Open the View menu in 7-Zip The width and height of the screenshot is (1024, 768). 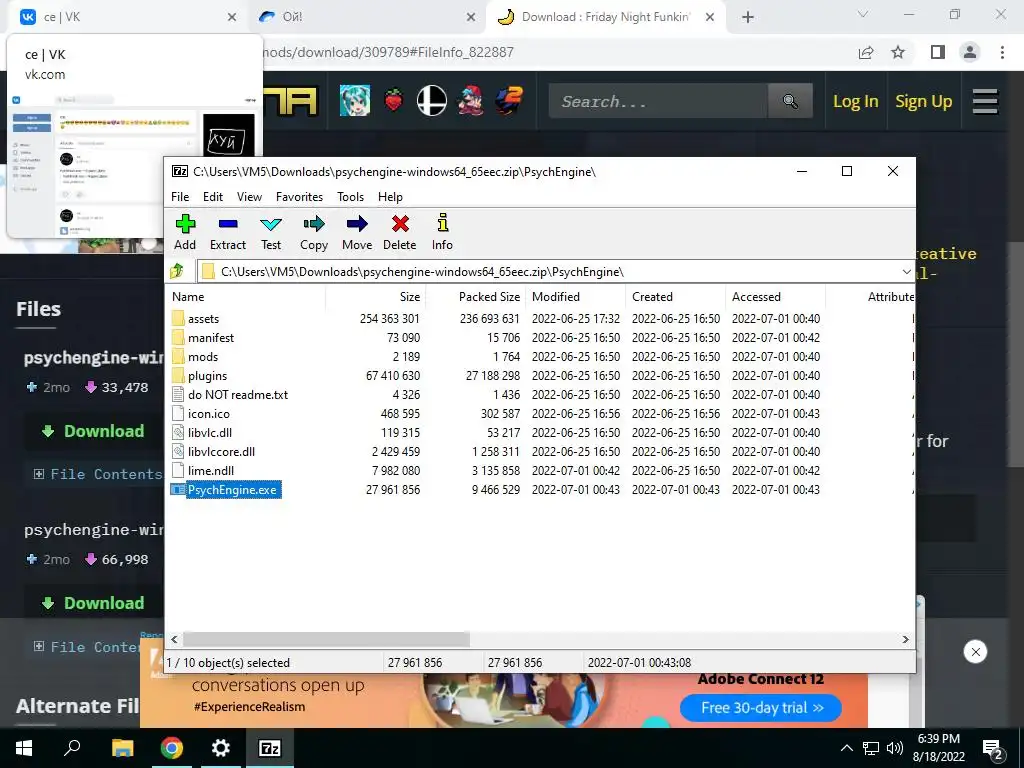tap(249, 197)
